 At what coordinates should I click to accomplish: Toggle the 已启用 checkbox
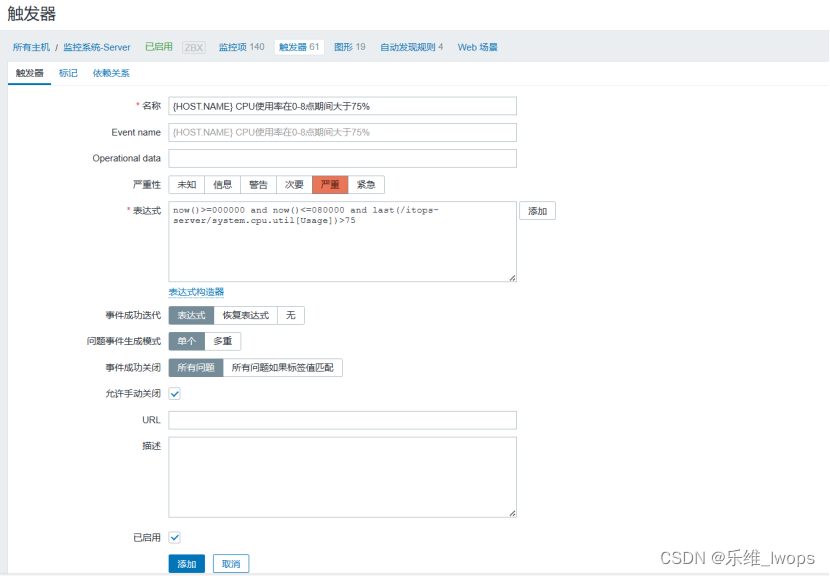click(x=175, y=537)
